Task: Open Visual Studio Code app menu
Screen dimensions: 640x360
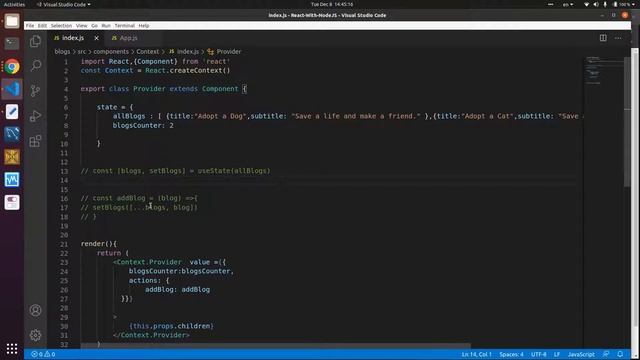Action: [x=64, y=4]
